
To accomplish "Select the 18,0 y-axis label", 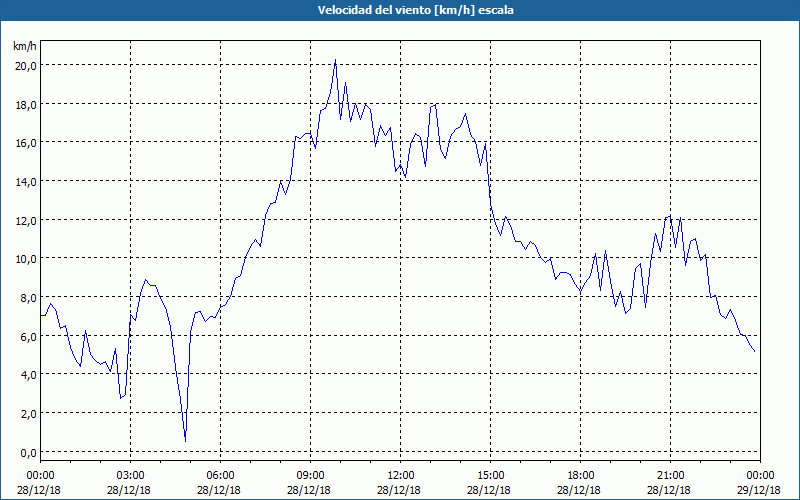I will pos(26,104).
